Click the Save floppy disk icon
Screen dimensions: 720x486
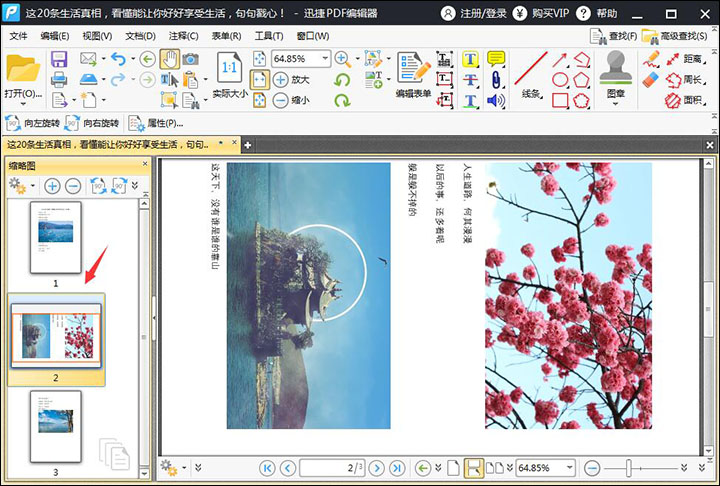point(59,59)
